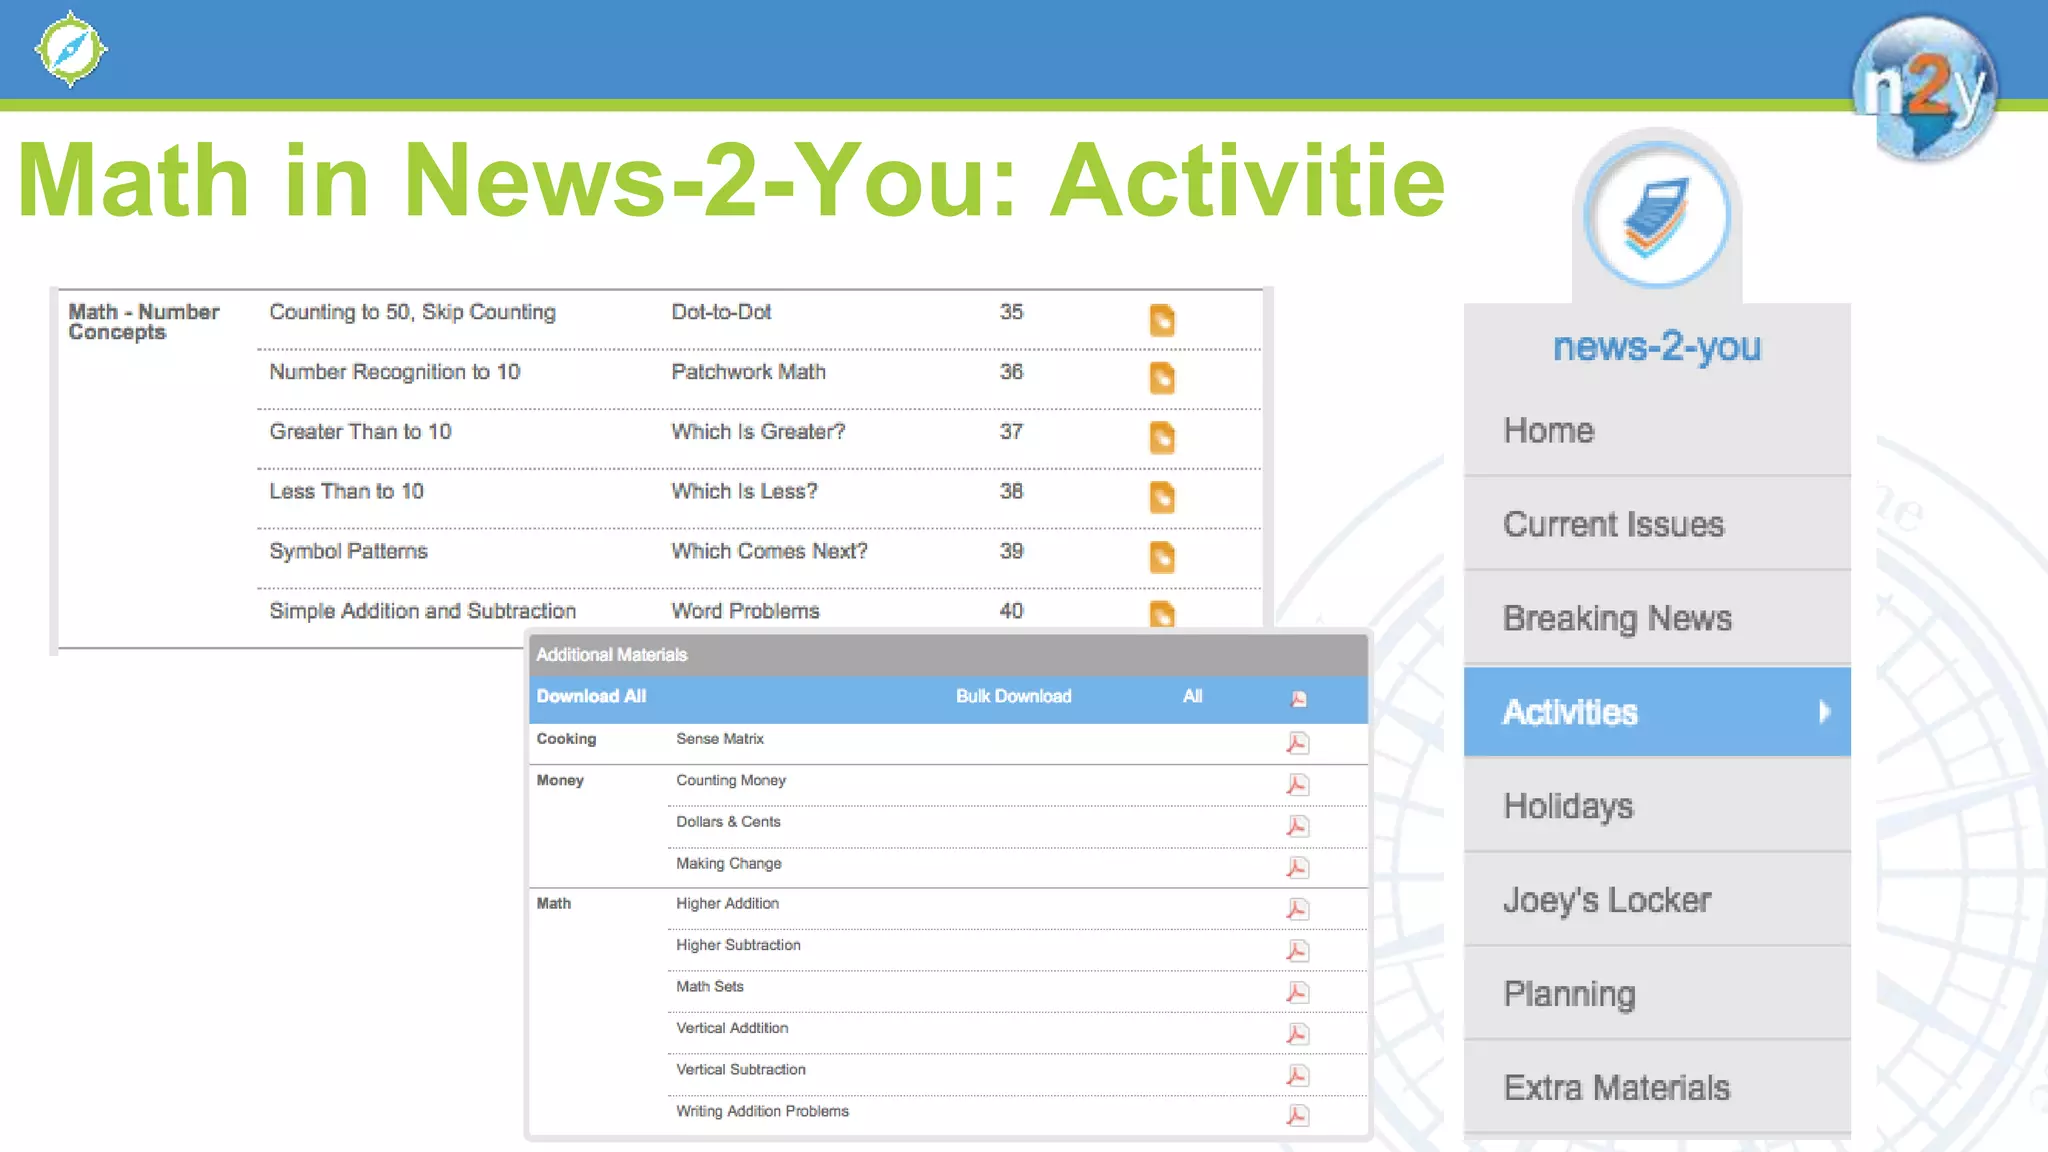This screenshot has height=1152, width=2048.
Task: Click the Writing Addition Problems entry
Action: 762,1111
